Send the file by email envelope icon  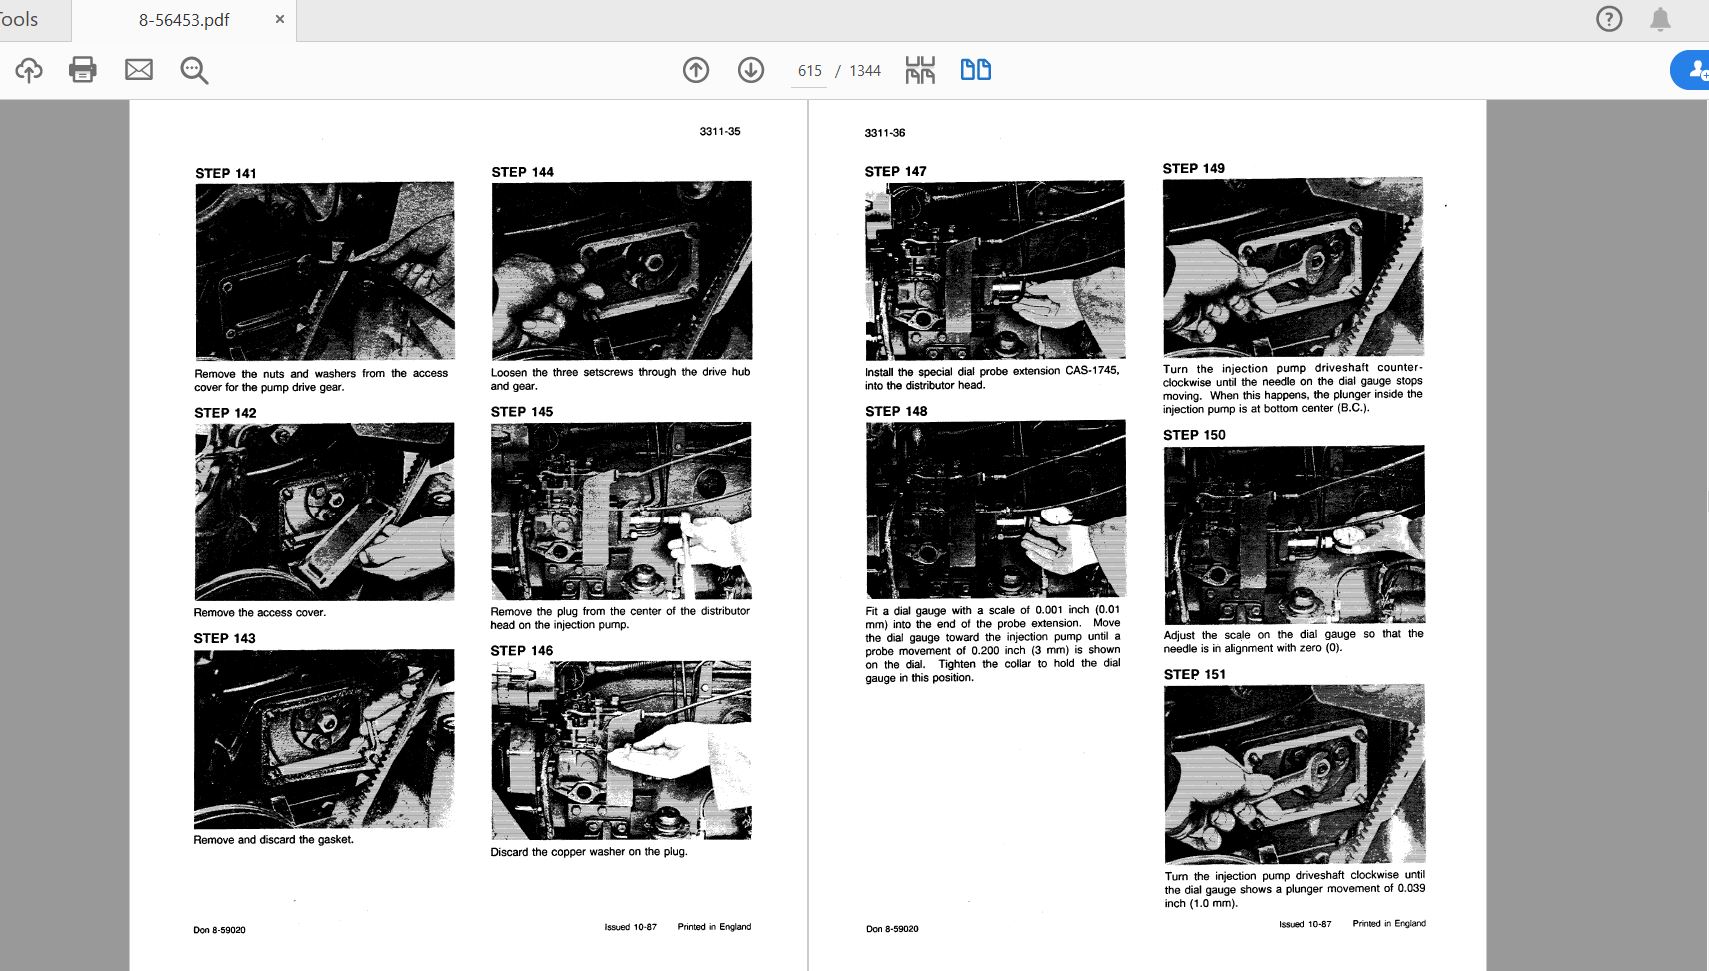coord(139,70)
